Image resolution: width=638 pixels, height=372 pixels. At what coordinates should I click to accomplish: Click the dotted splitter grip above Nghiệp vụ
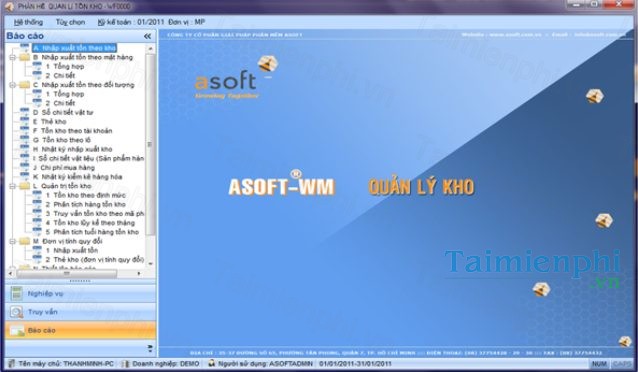coord(80,281)
